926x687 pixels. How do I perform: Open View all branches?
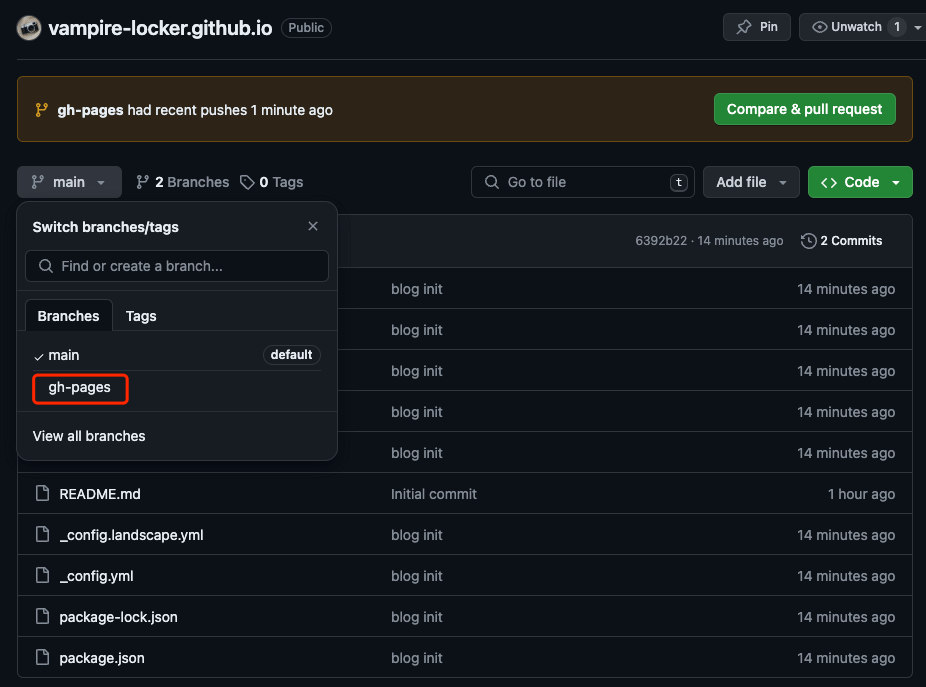click(89, 436)
